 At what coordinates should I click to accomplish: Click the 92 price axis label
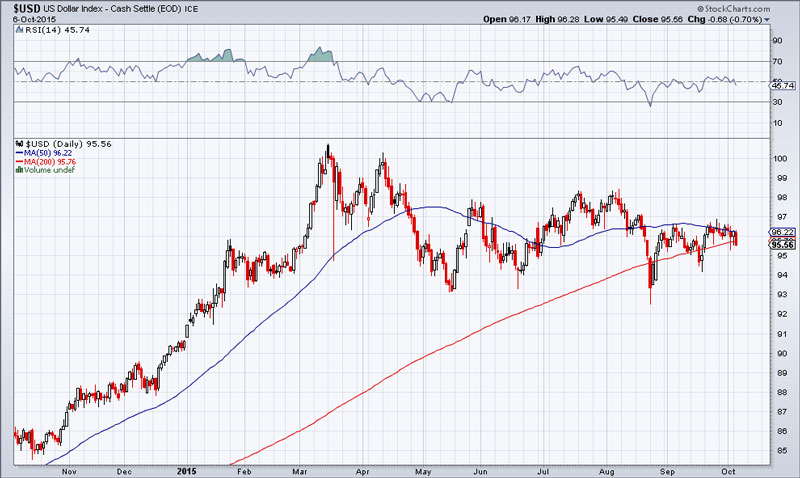pyautogui.click(x=782, y=314)
